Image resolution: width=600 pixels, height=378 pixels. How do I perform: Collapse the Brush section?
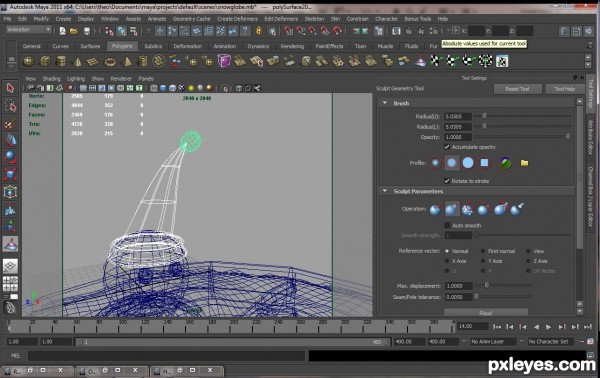(385, 103)
